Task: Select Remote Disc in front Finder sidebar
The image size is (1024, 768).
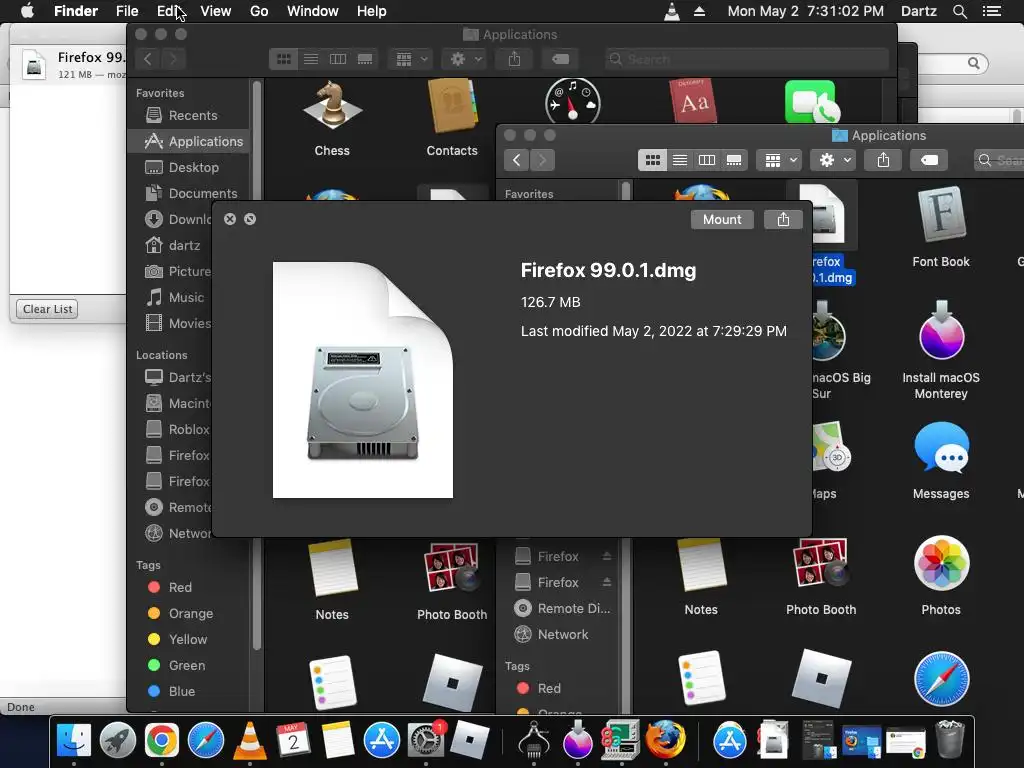Action: point(562,609)
